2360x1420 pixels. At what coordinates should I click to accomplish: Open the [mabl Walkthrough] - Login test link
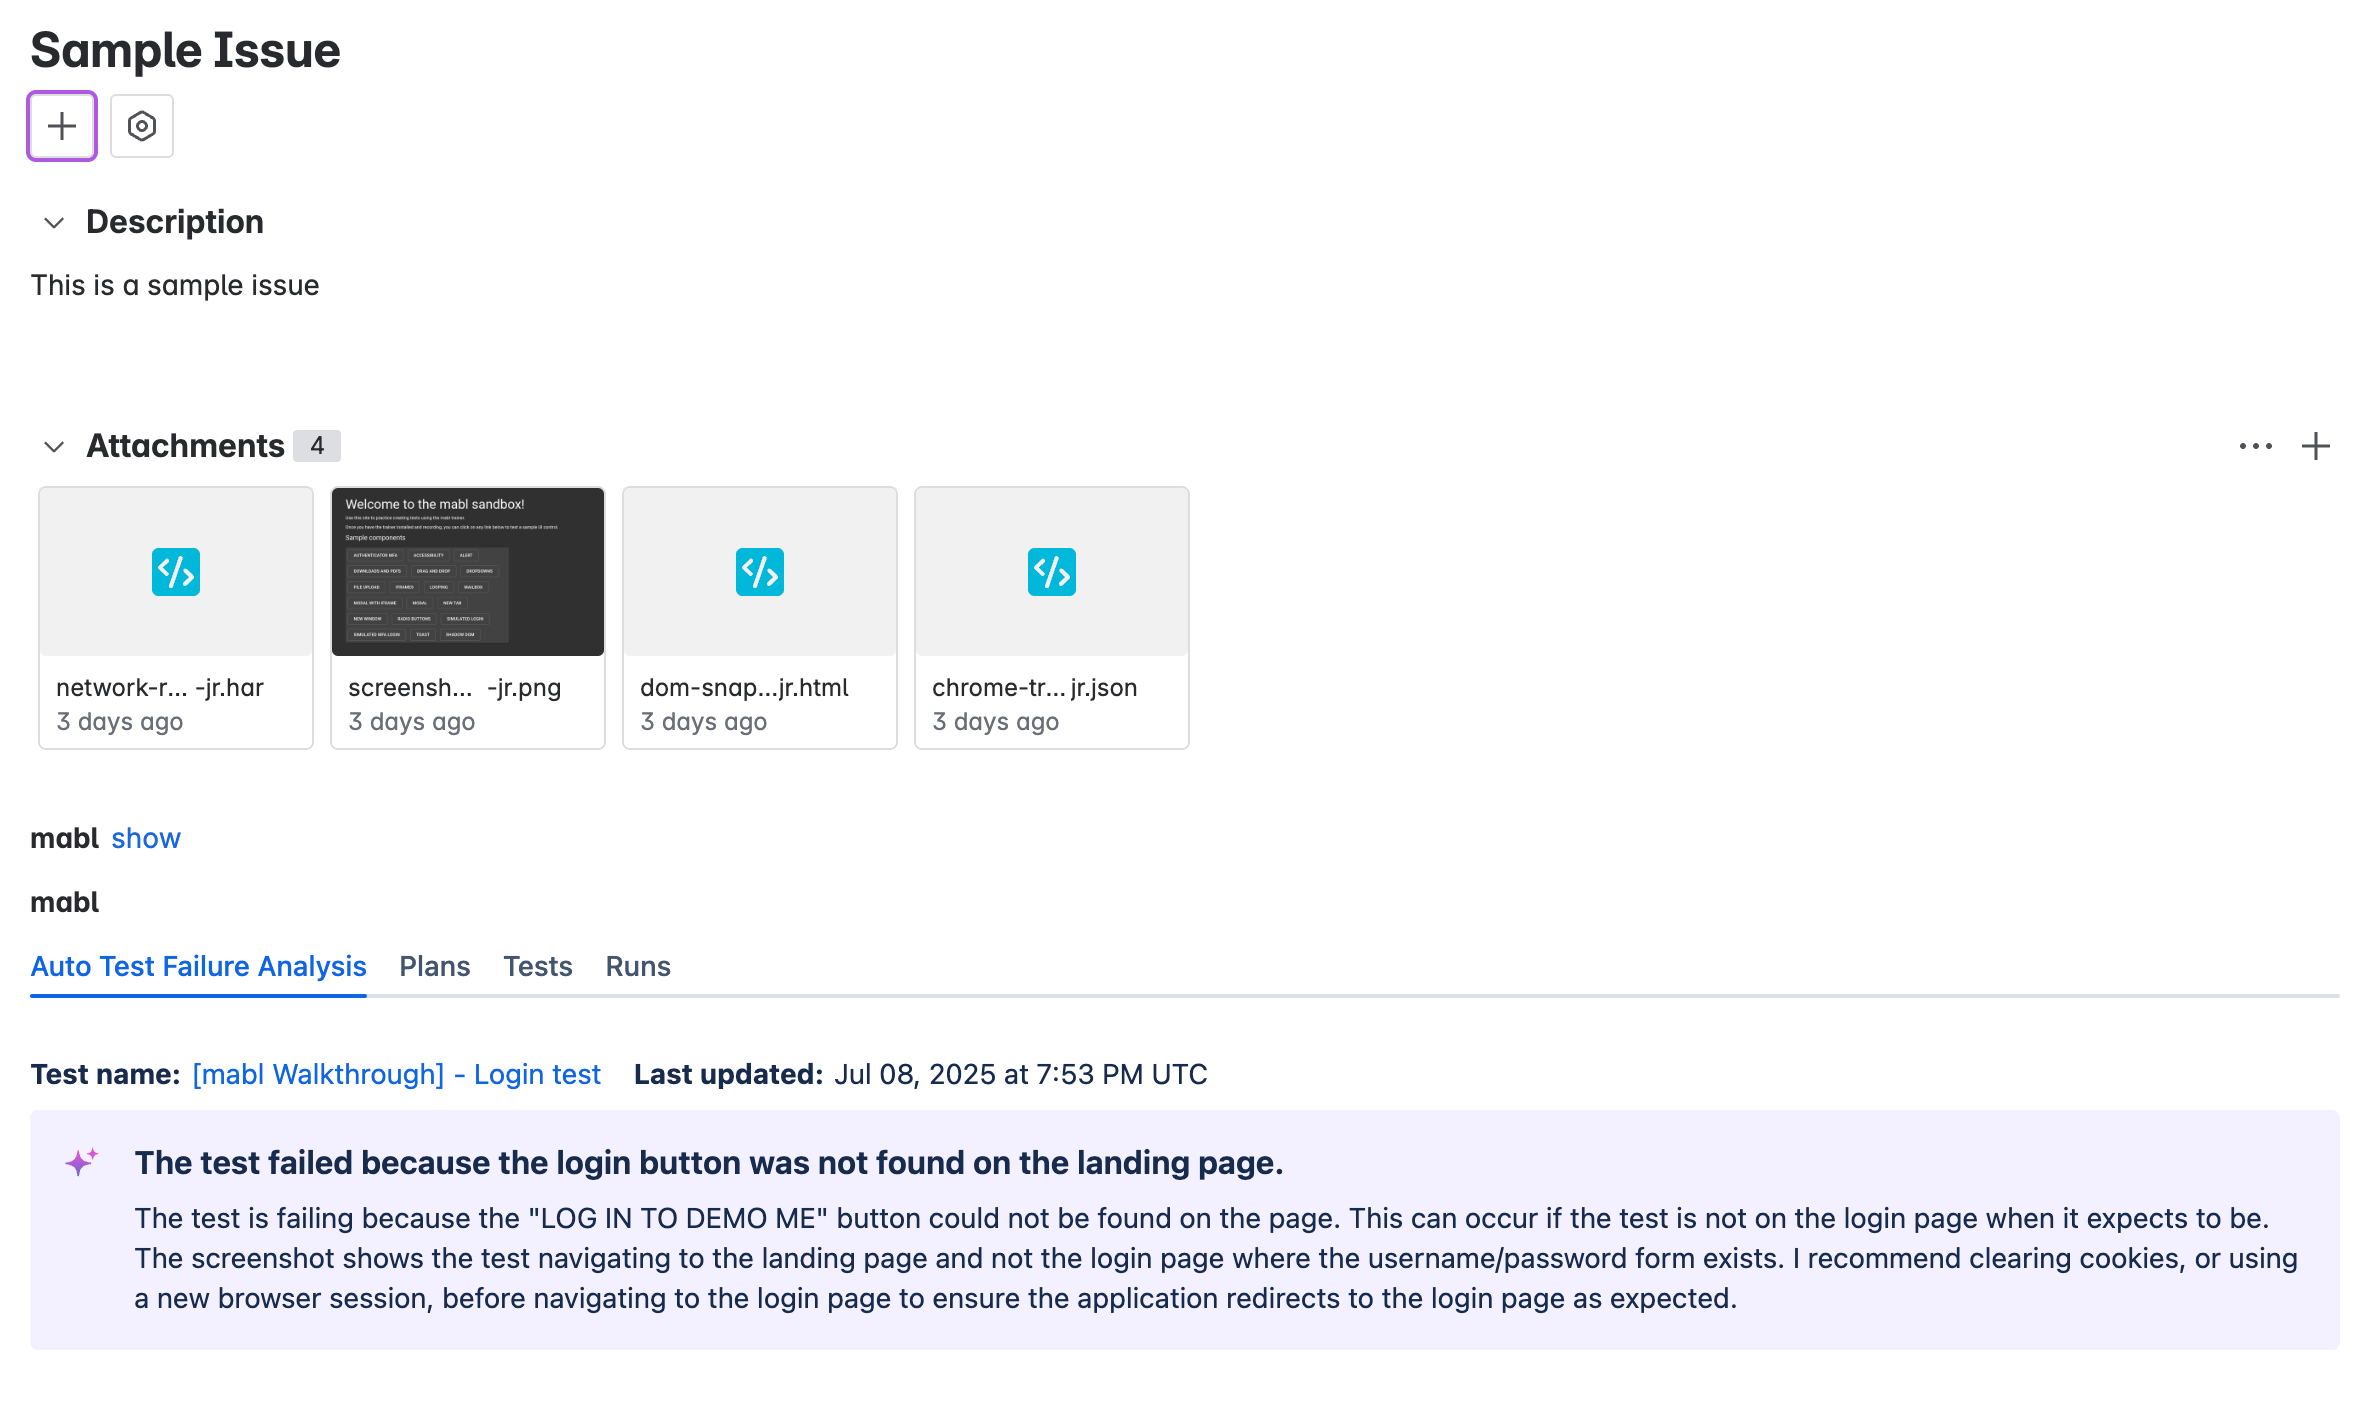coord(396,1074)
